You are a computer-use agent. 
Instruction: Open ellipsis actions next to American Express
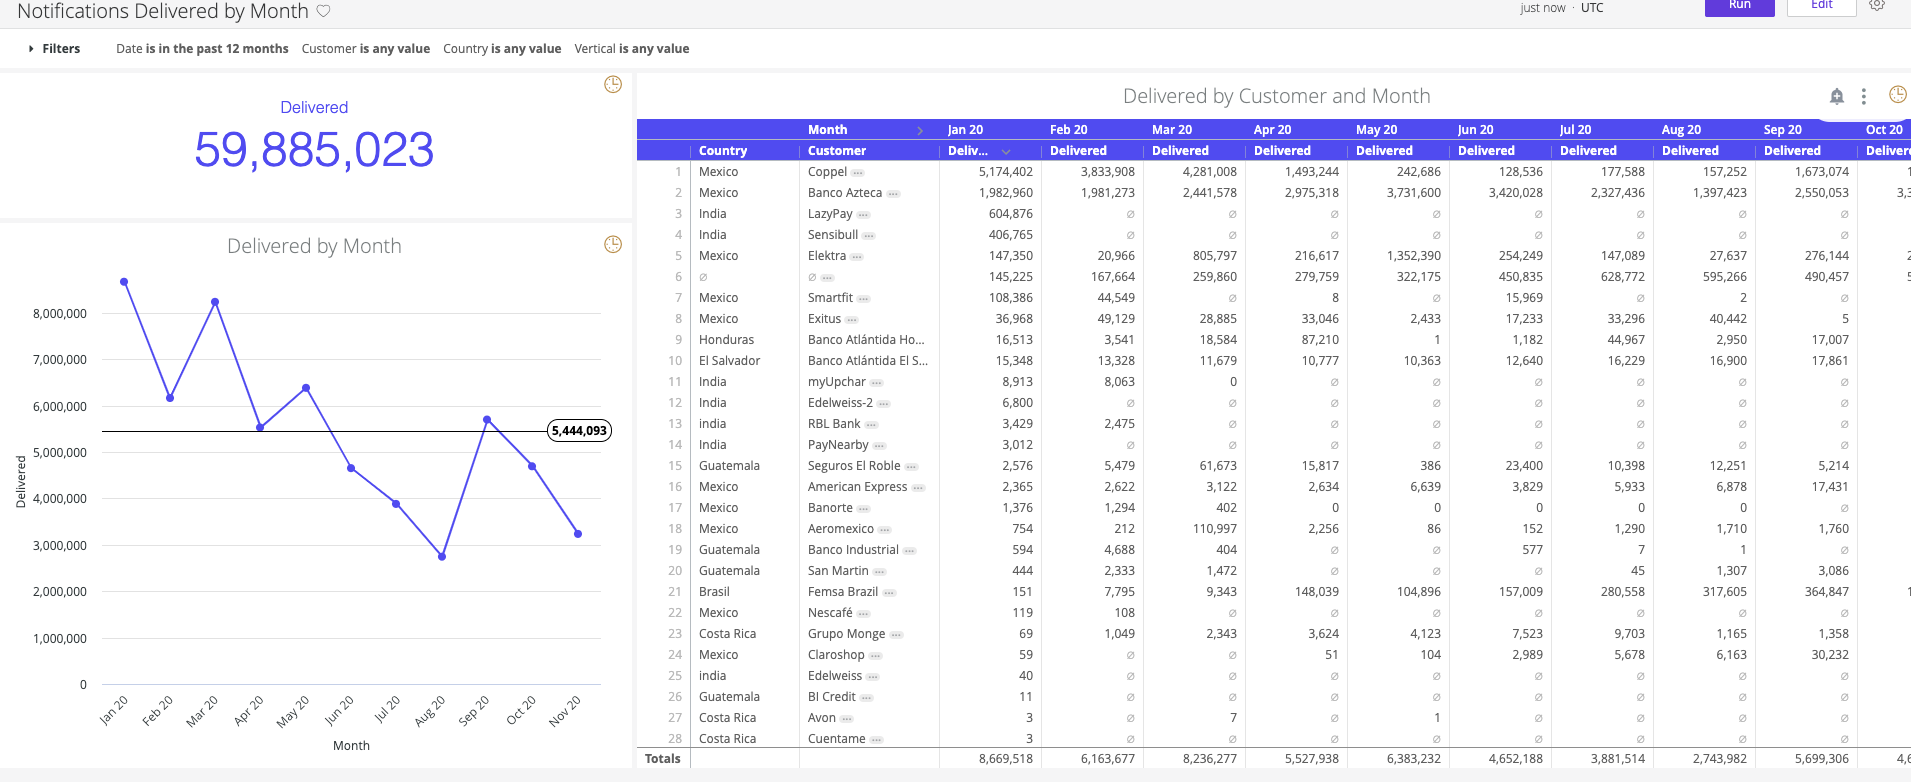click(x=918, y=488)
